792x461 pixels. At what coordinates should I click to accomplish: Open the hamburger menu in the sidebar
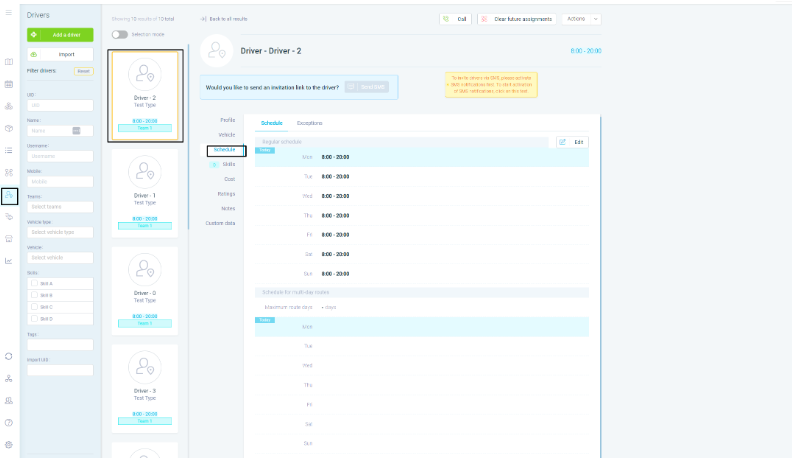tap(9, 12)
